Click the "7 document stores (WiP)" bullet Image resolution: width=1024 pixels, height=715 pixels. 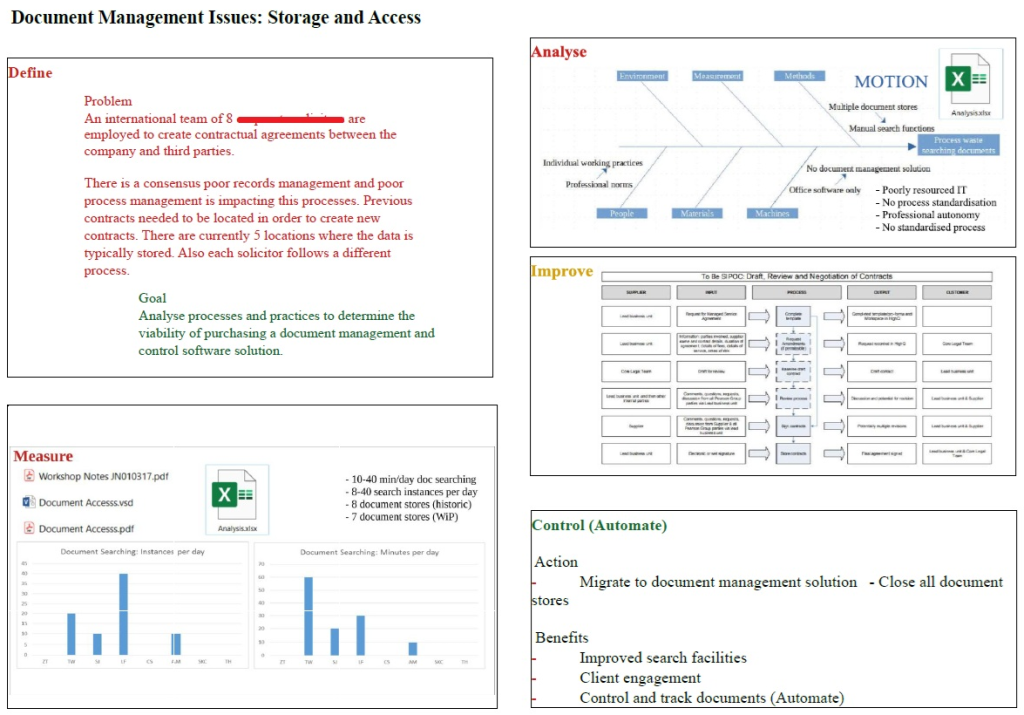[x=402, y=516]
